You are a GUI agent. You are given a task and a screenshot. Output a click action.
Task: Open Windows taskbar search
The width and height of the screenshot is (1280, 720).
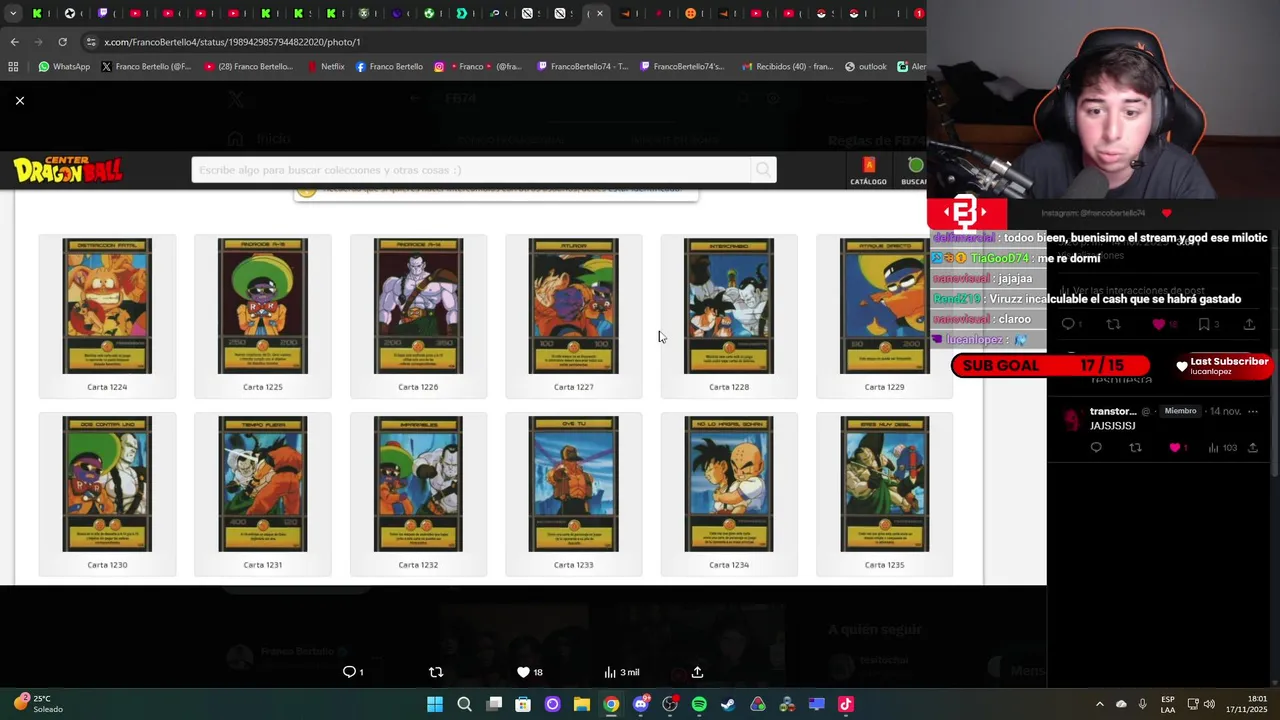click(464, 704)
